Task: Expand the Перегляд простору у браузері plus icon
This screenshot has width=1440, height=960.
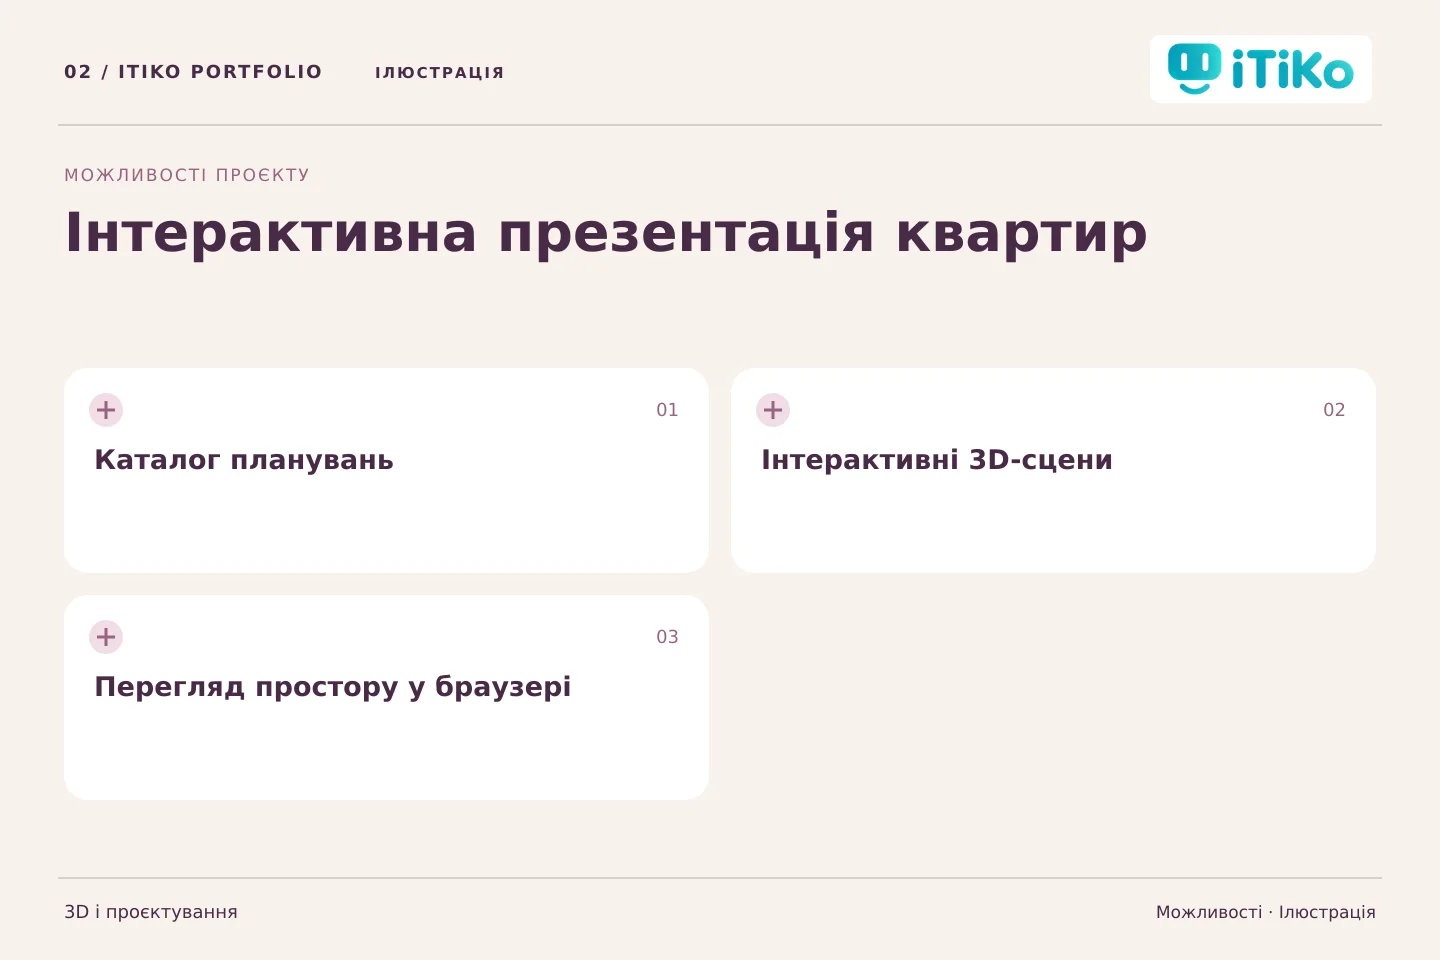Action: pos(106,637)
